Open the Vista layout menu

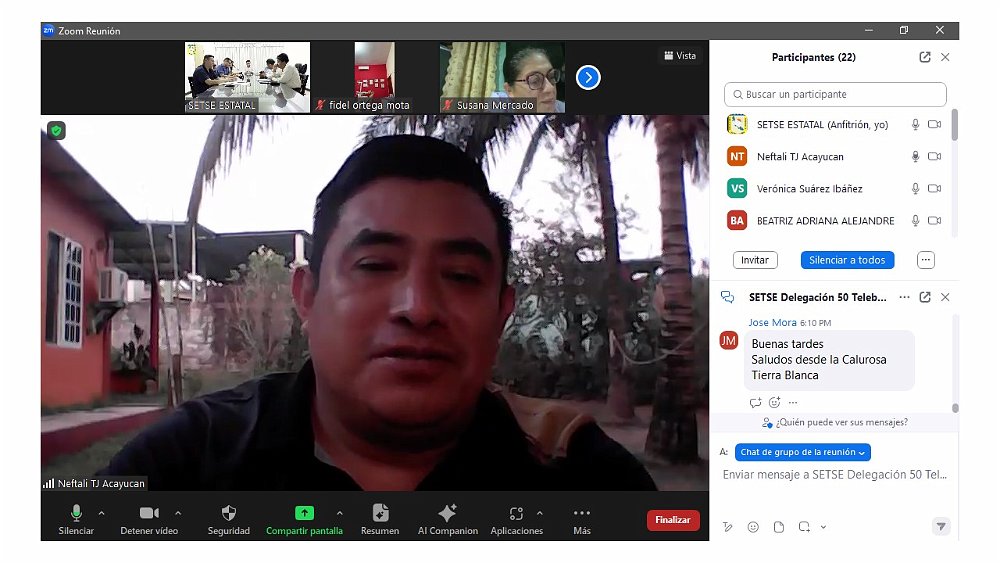pyautogui.click(x=679, y=56)
